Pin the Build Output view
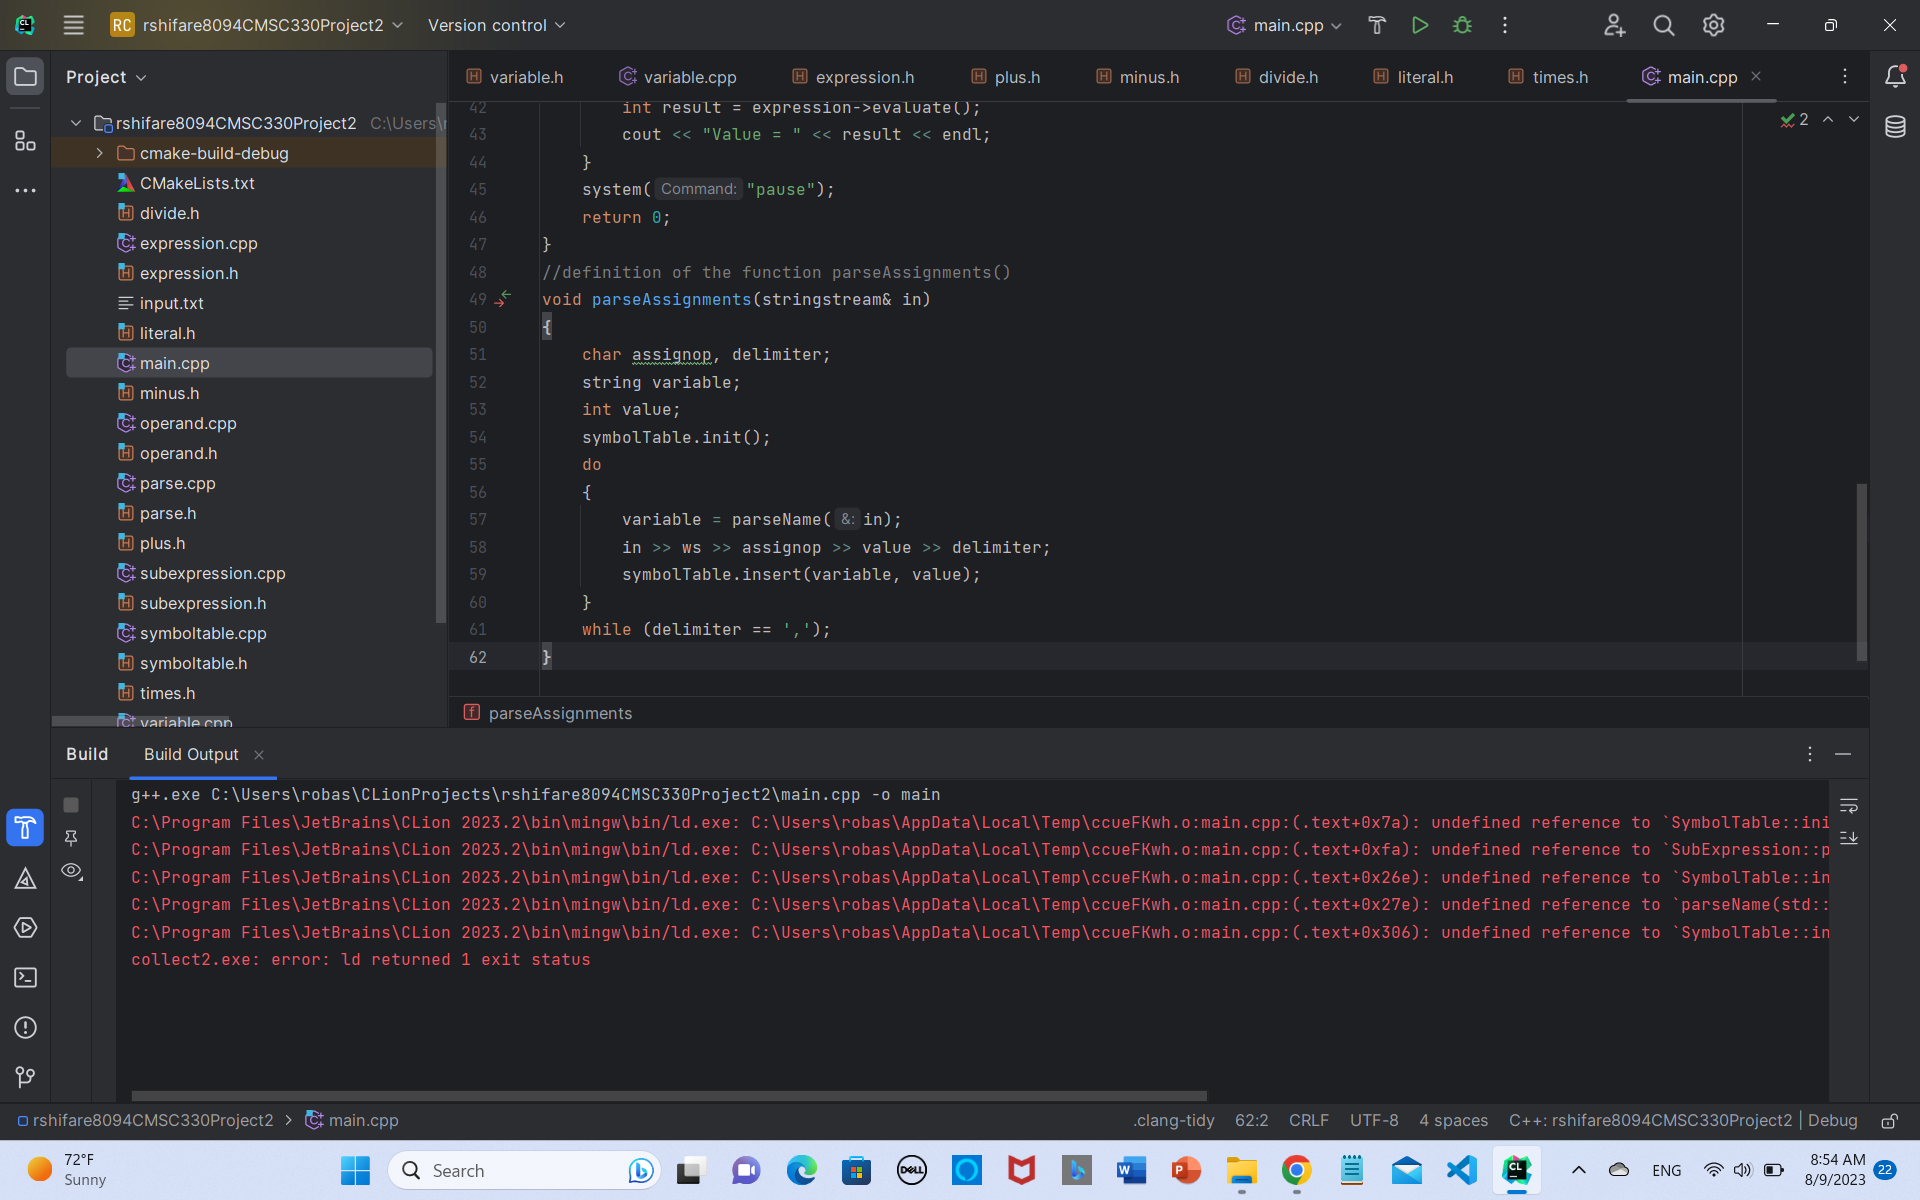 pyautogui.click(x=71, y=838)
